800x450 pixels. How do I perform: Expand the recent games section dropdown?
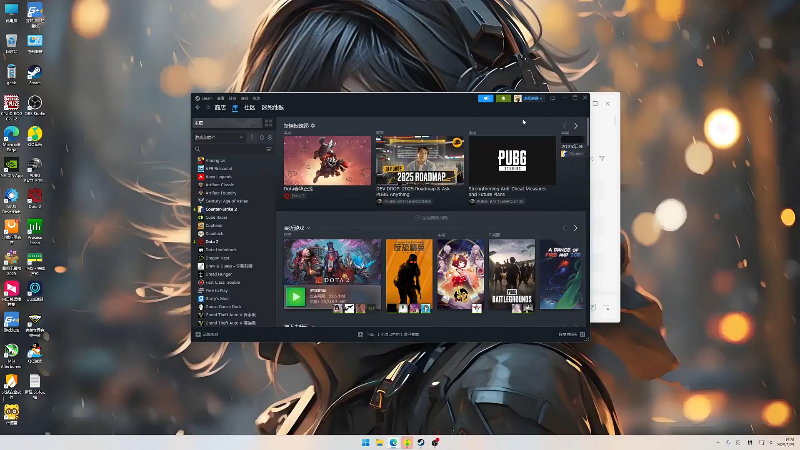pyautogui.click(x=309, y=228)
